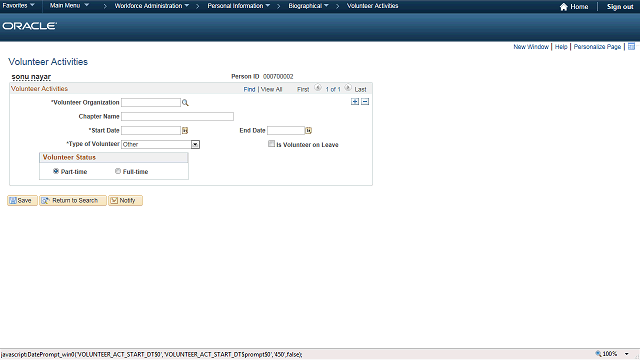Image resolution: width=640 pixels, height=360 pixels.
Task: Open New Window link
Action: [x=531, y=47]
